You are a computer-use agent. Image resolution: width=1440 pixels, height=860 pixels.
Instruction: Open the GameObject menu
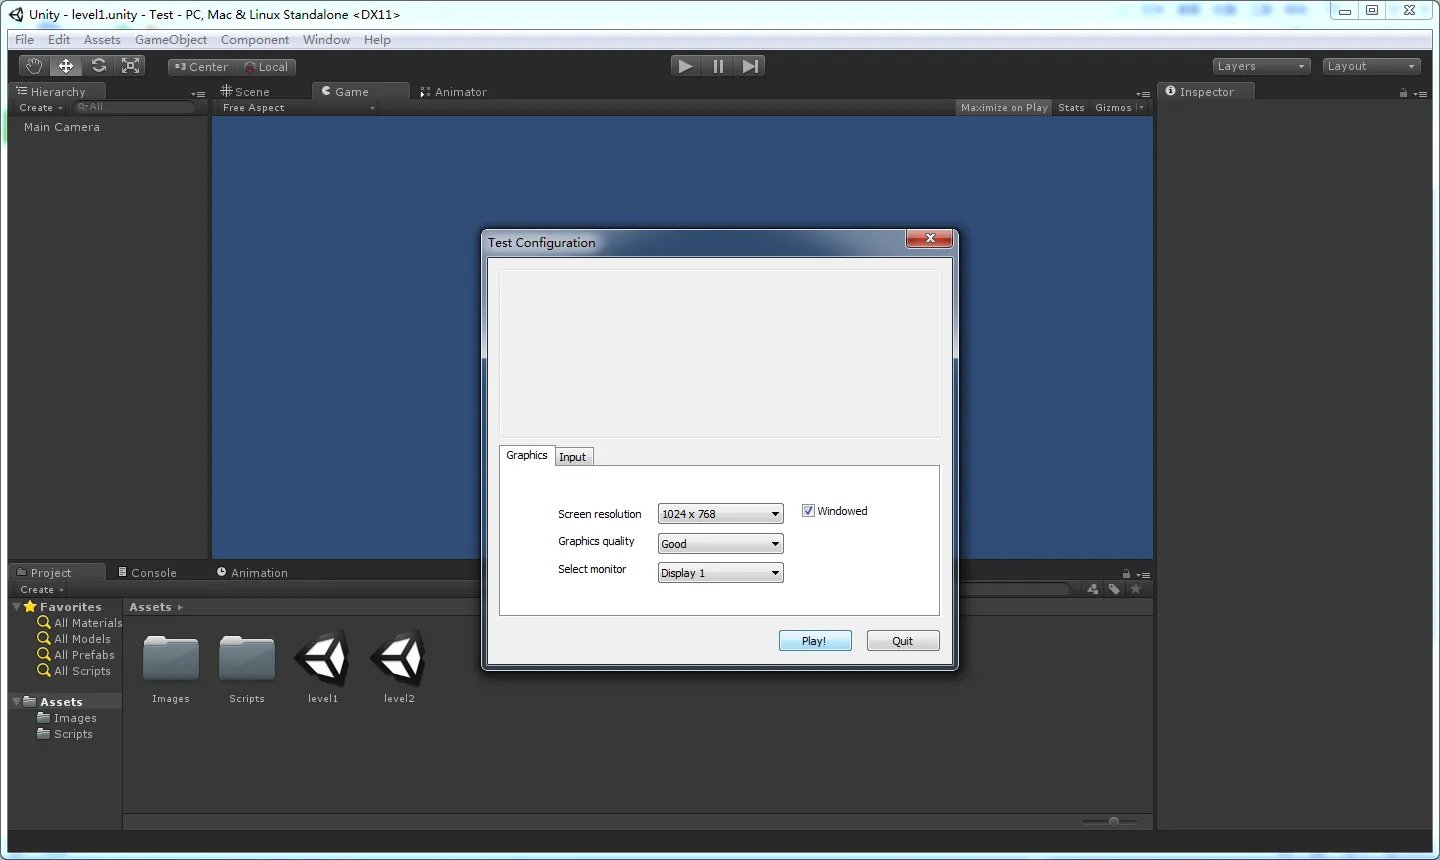[171, 40]
